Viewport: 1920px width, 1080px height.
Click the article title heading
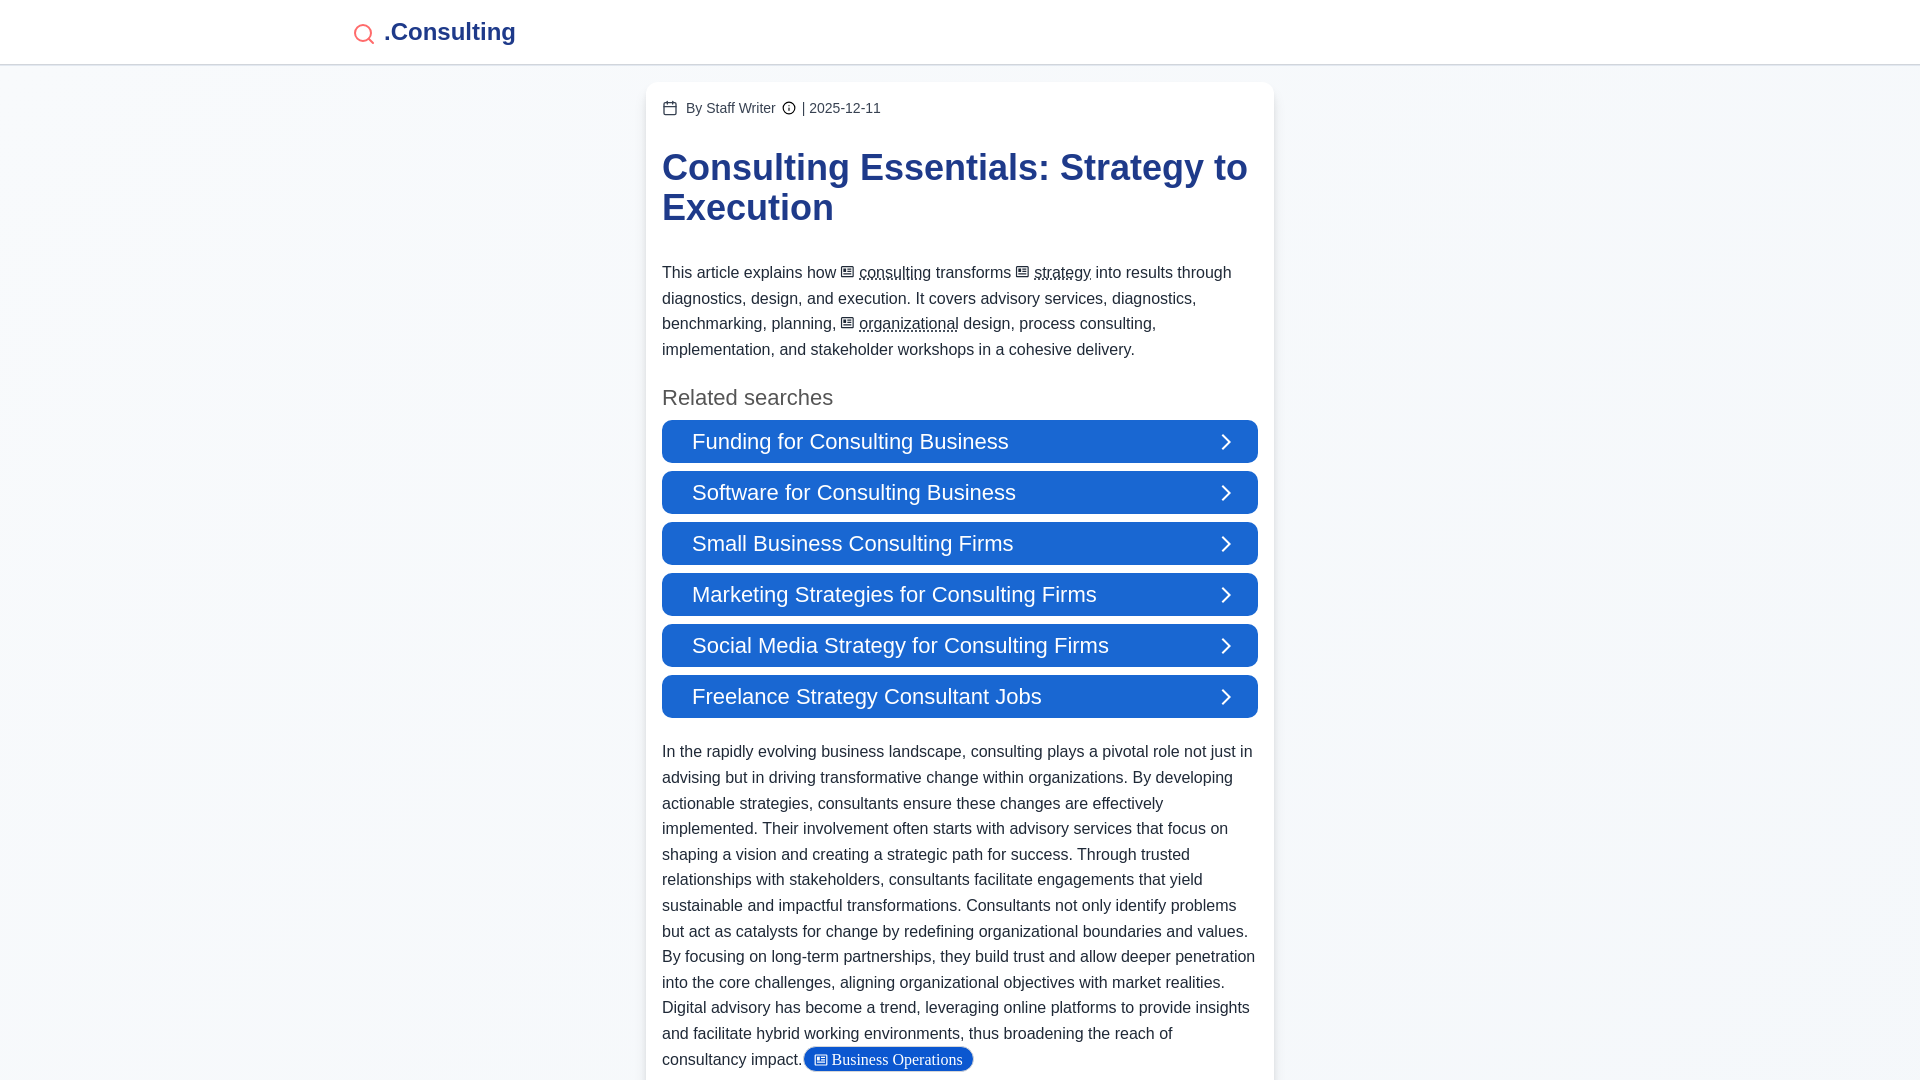click(955, 188)
